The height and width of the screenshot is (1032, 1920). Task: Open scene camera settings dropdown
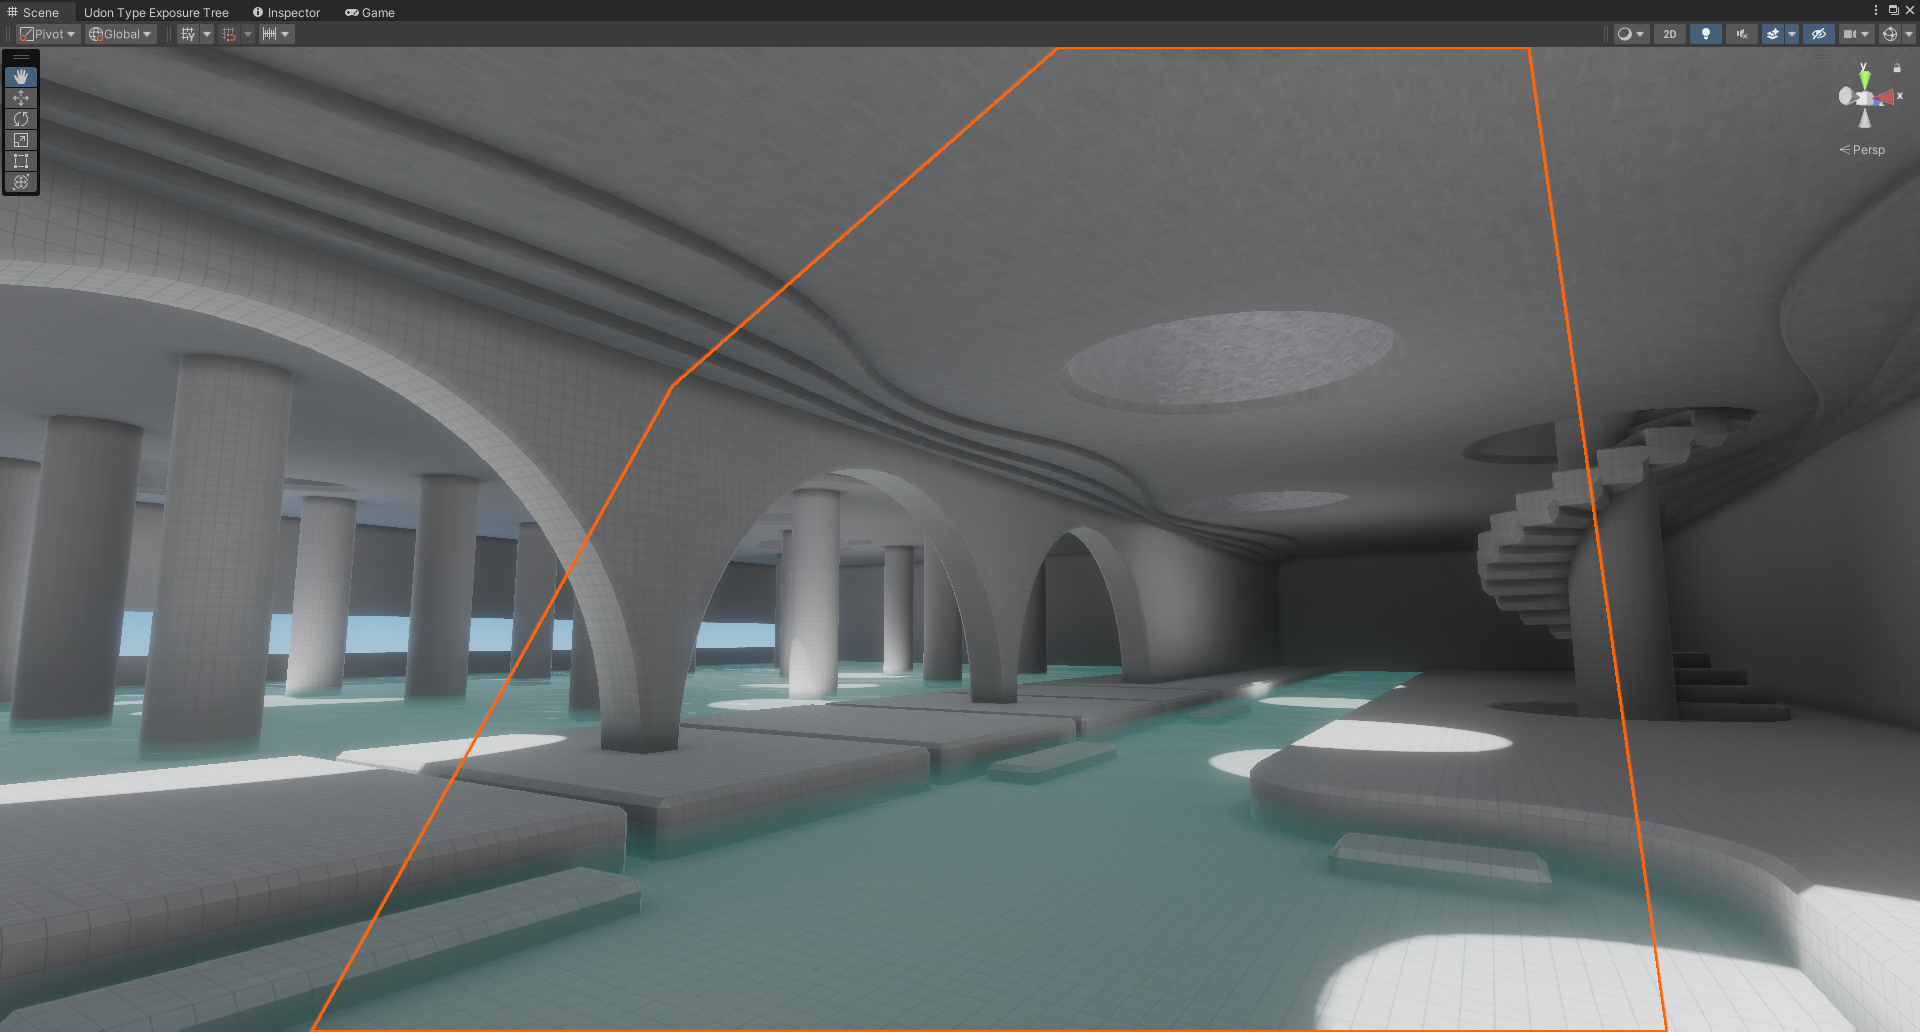click(x=1856, y=34)
